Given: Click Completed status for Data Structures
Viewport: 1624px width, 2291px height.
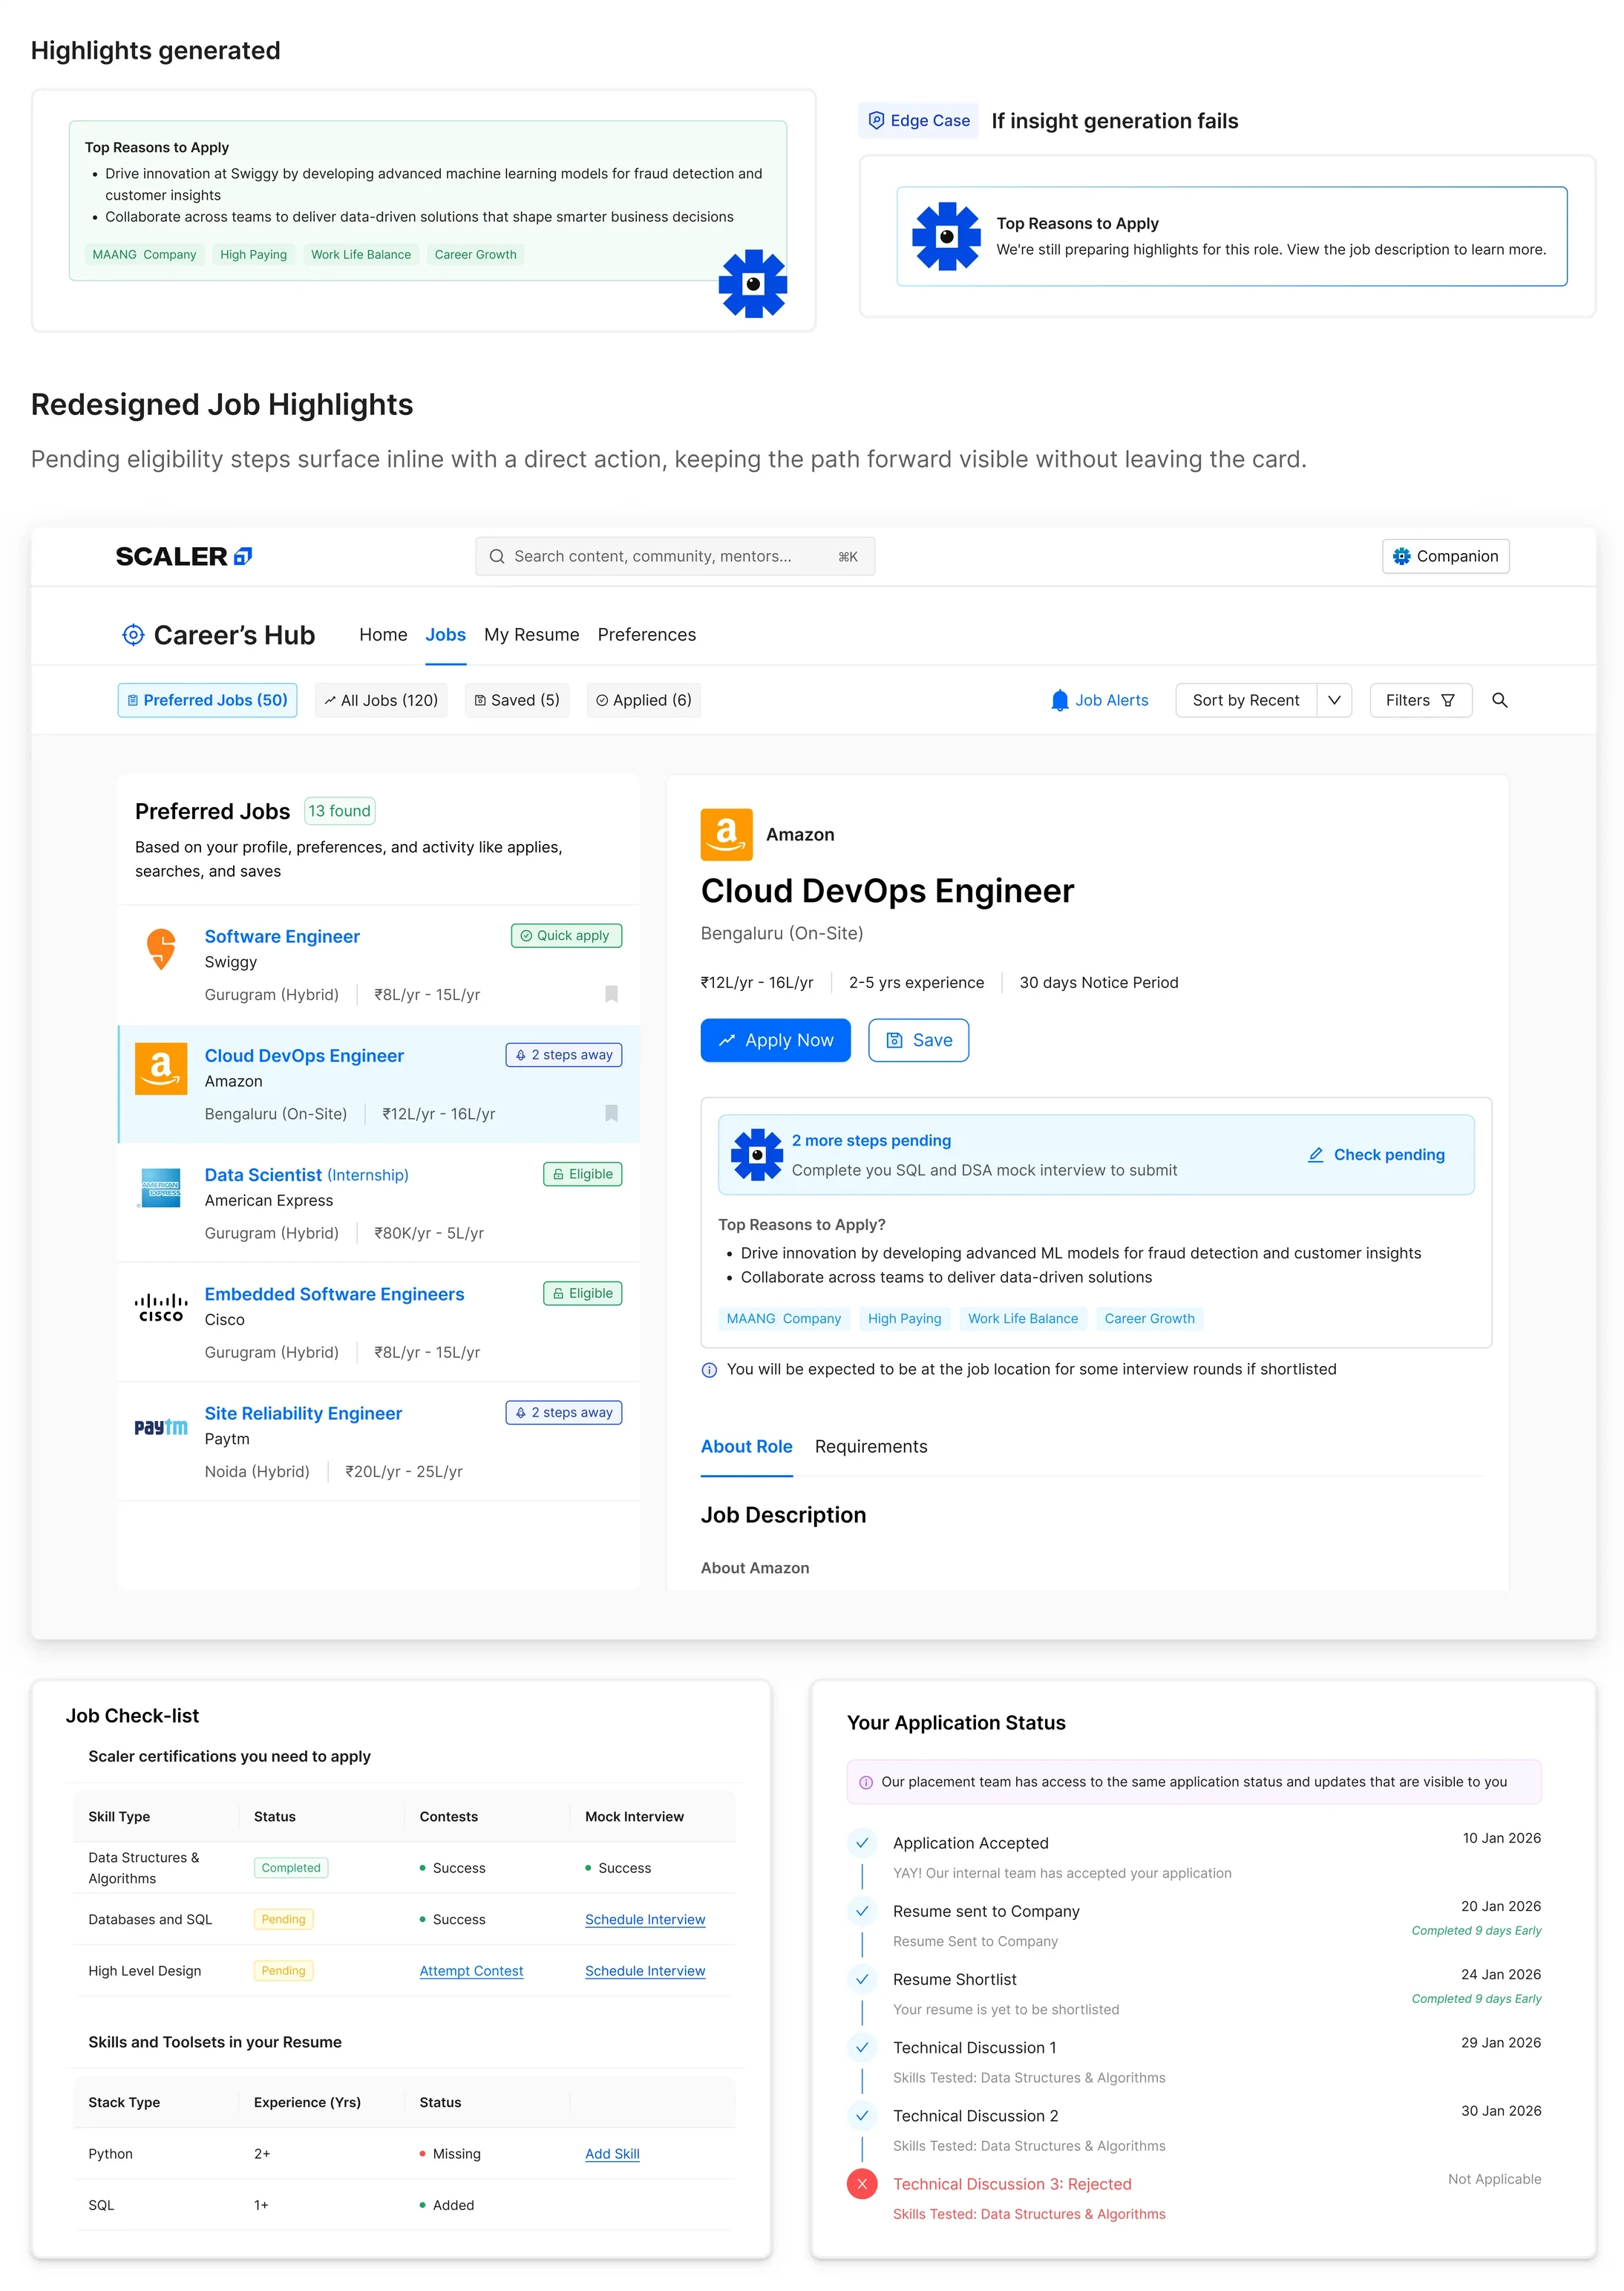Looking at the screenshot, I should tap(291, 1867).
